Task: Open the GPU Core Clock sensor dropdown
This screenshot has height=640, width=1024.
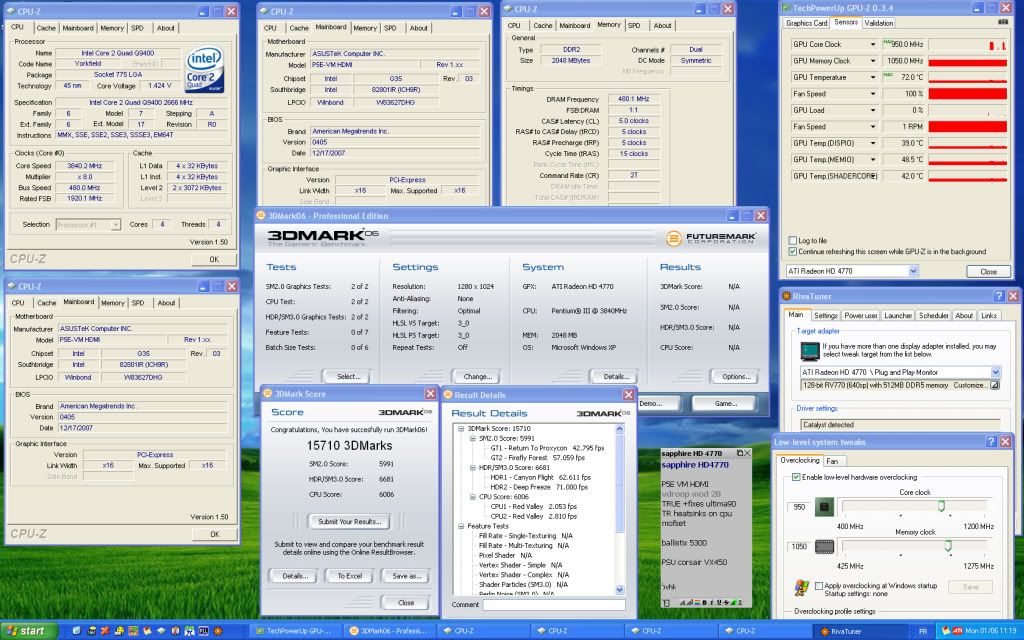Action: 873,45
